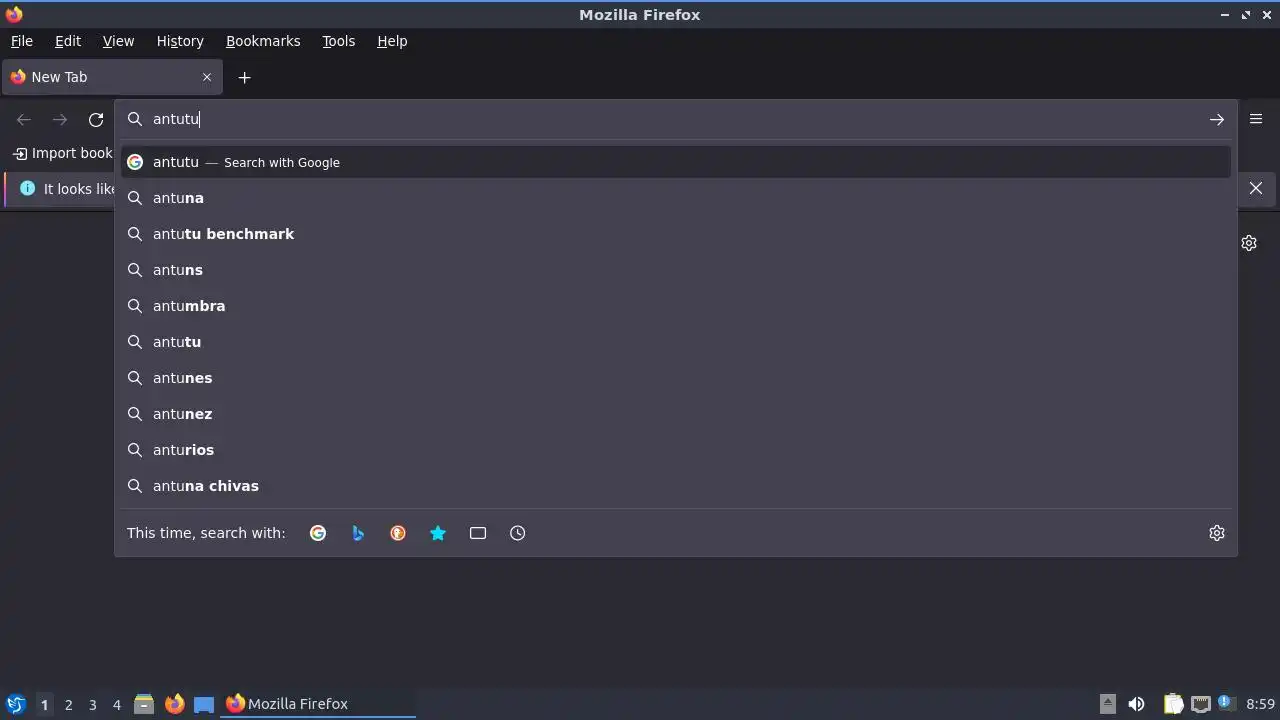Open clipboard manager tray icon

tap(1174, 704)
